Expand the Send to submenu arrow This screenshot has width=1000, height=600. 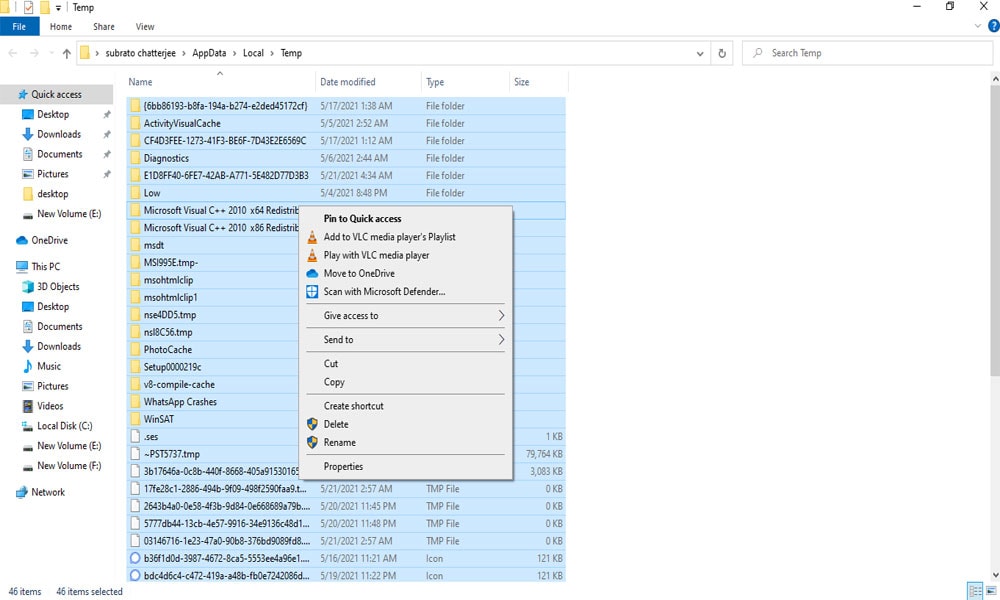501,340
